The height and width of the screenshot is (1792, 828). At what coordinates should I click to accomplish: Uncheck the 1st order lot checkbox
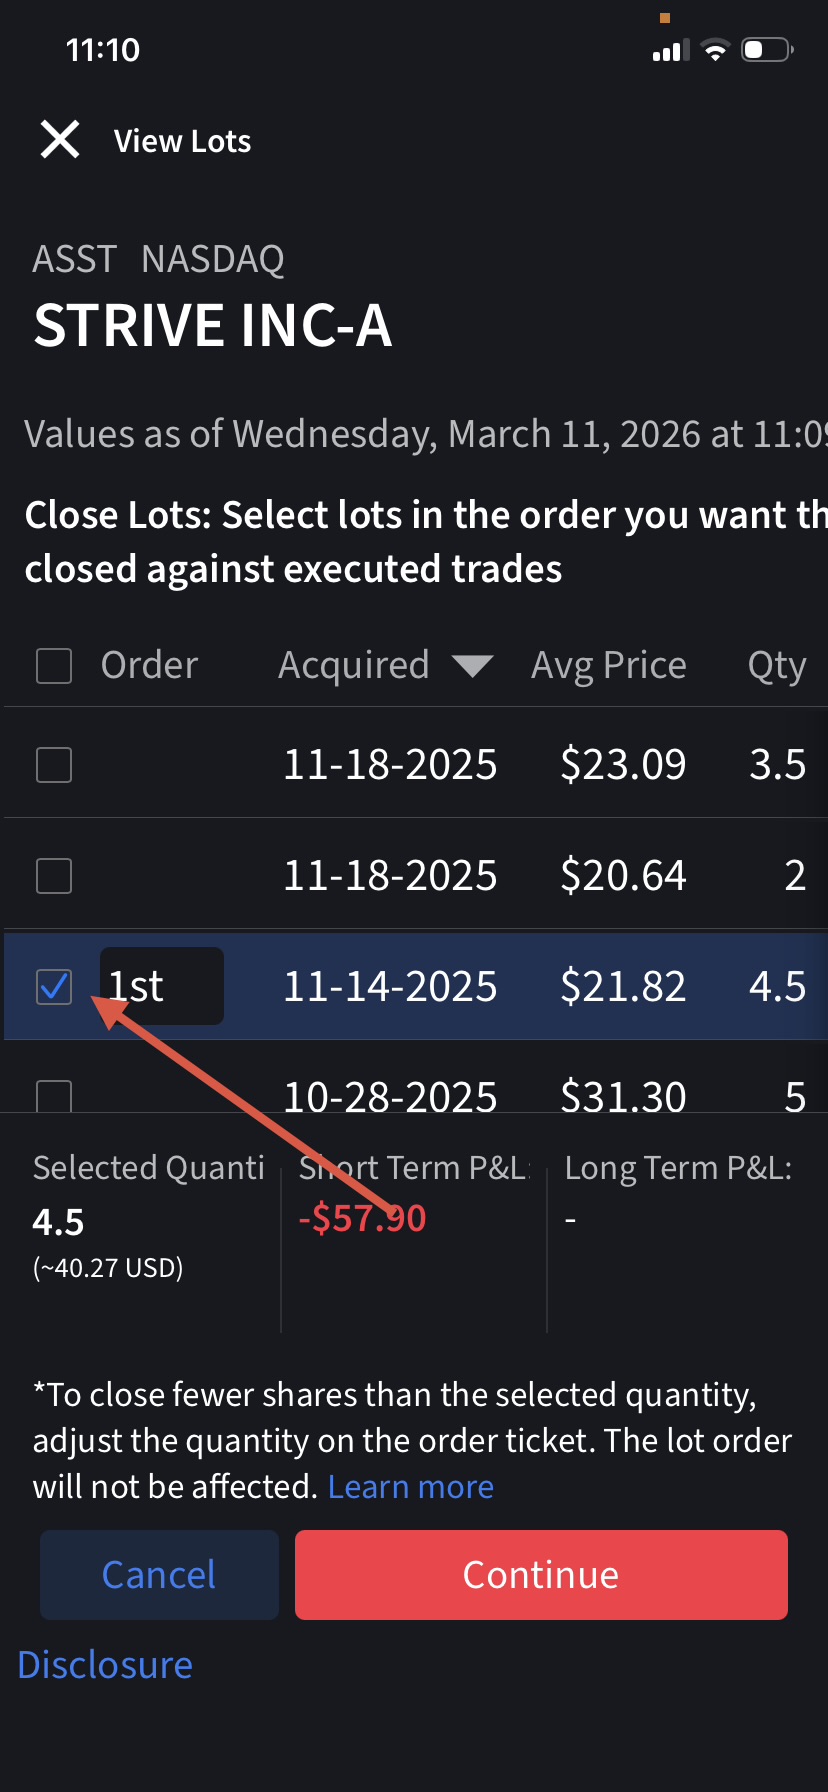click(54, 987)
